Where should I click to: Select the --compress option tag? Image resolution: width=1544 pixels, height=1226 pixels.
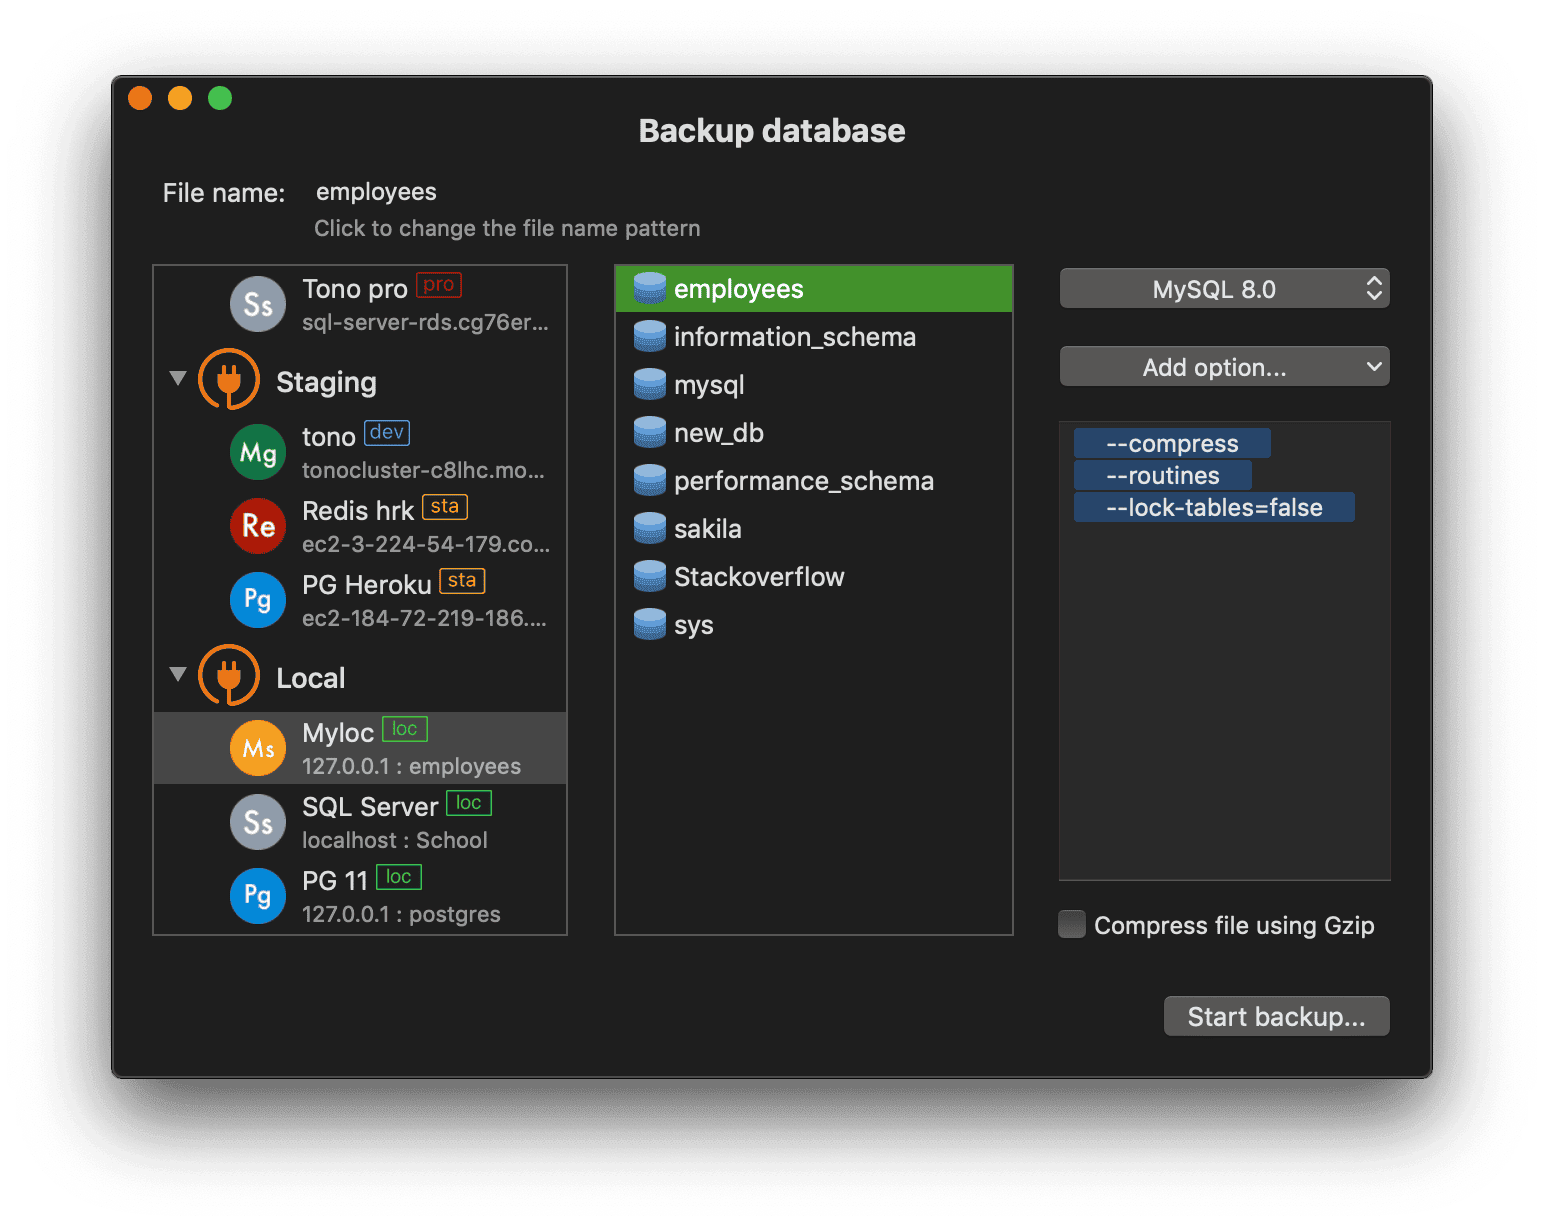(1172, 443)
